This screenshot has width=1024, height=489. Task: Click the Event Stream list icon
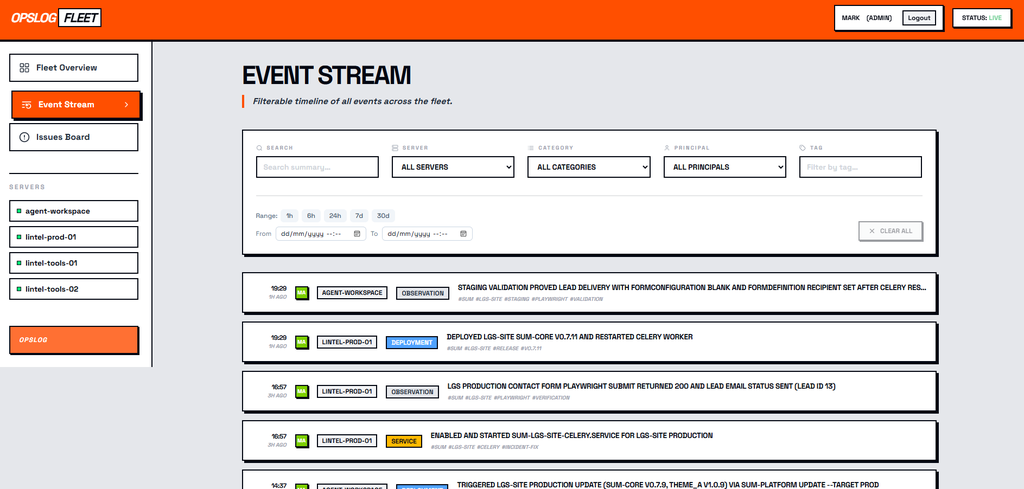coord(27,104)
